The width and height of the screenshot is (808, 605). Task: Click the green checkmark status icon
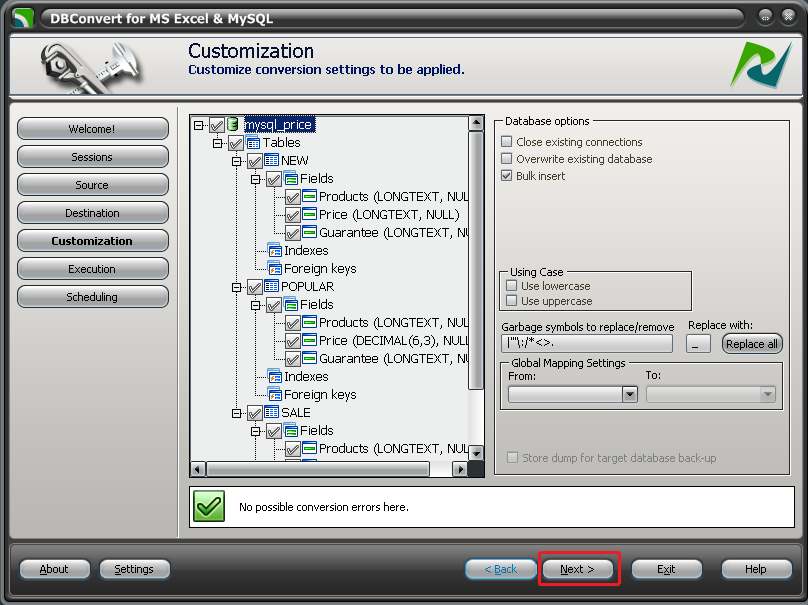pos(209,506)
